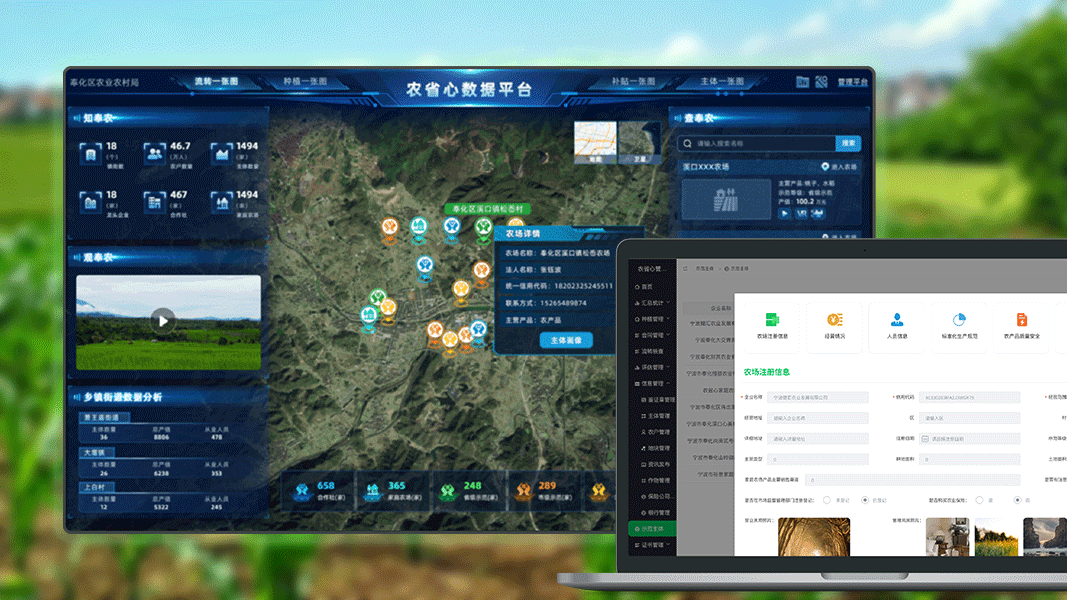Open 地块管理 submenu item on laptop
This screenshot has height=600, width=1067.
tap(657, 448)
